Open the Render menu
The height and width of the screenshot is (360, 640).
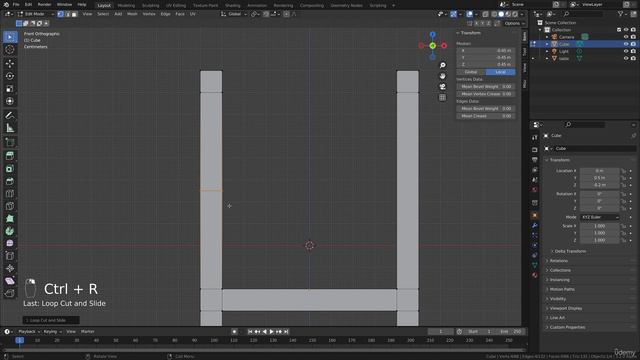(44, 4)
